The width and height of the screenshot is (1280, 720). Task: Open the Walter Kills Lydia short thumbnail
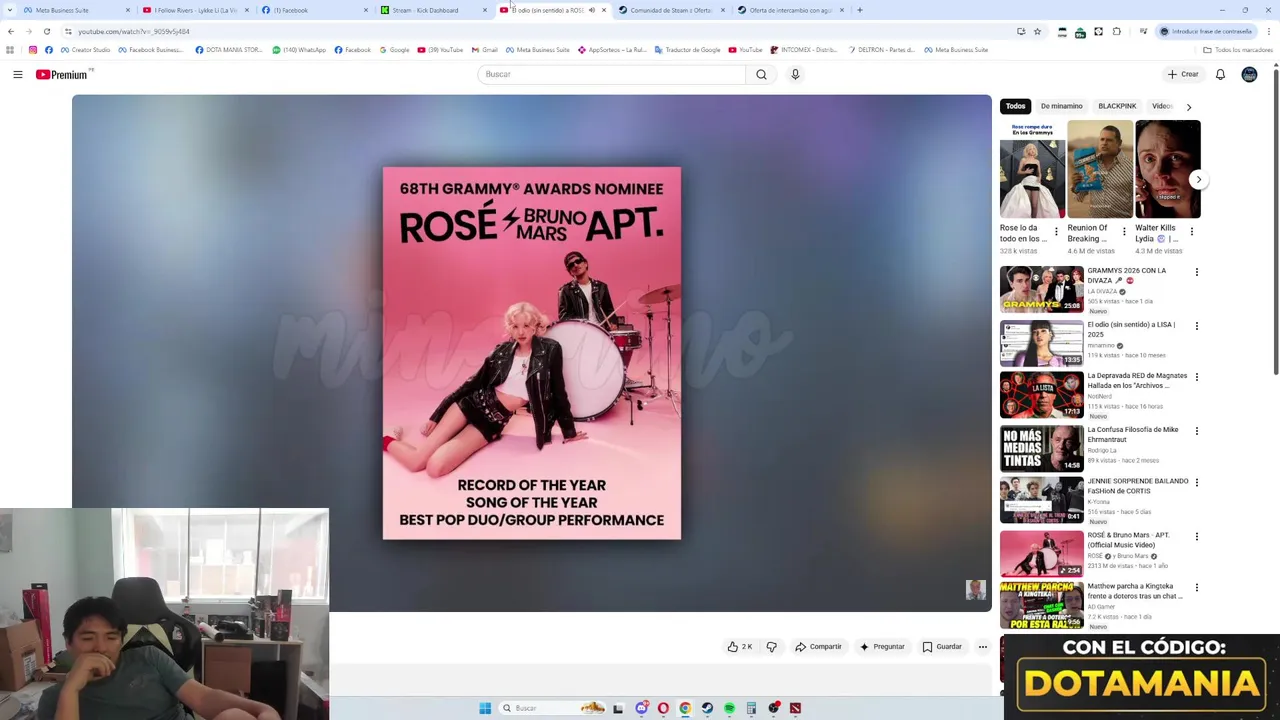tap(1167, 169)
